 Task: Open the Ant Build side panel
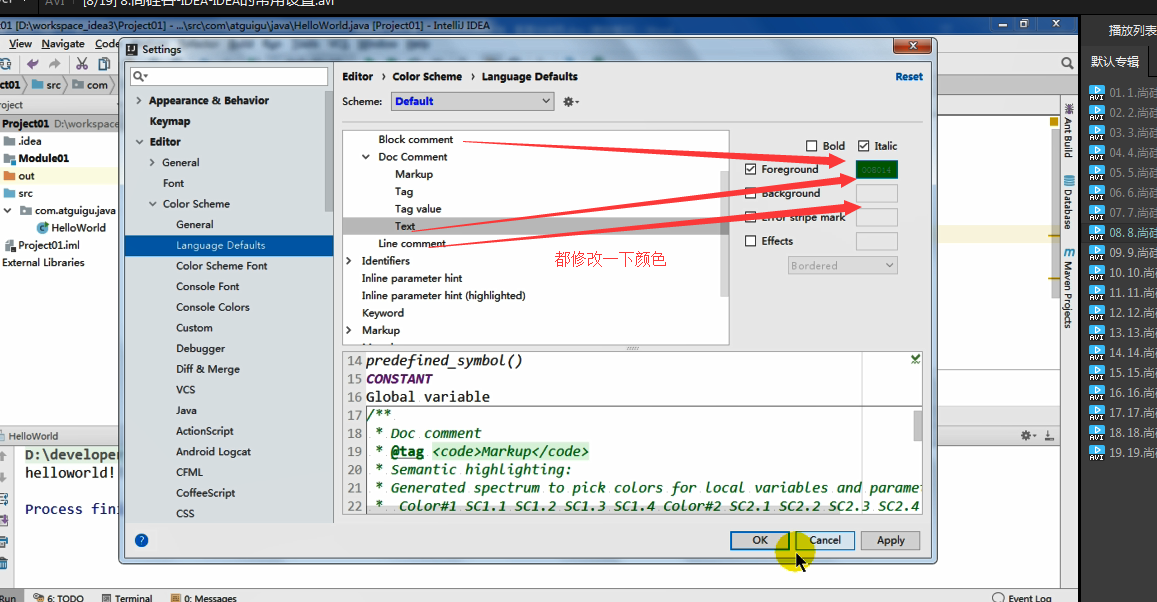pyautogui.click(x=1068, y=131)
